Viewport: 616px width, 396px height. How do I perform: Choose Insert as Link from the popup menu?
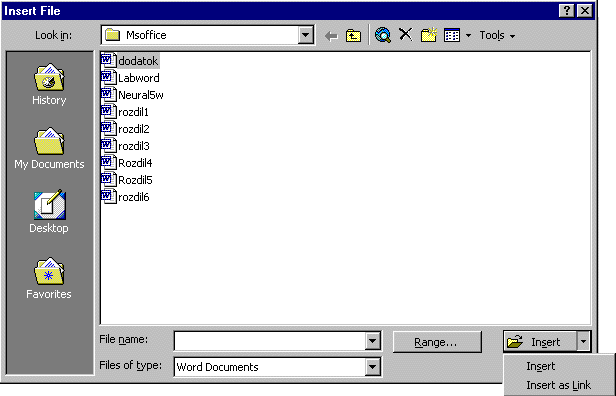tap(558, 385)
